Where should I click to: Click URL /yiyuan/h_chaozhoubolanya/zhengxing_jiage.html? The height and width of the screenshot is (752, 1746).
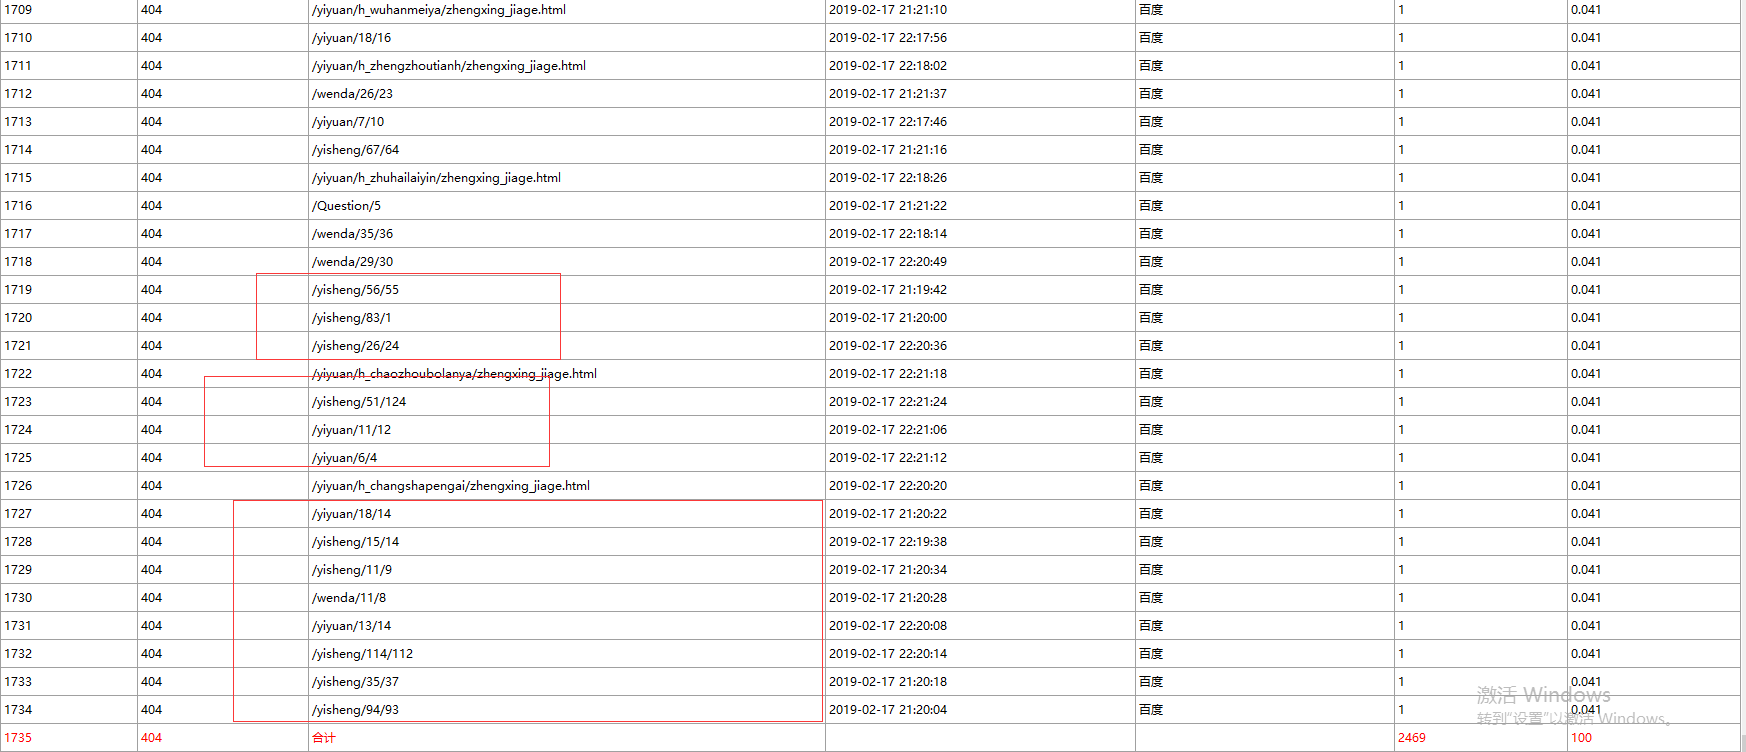point(454,374)
